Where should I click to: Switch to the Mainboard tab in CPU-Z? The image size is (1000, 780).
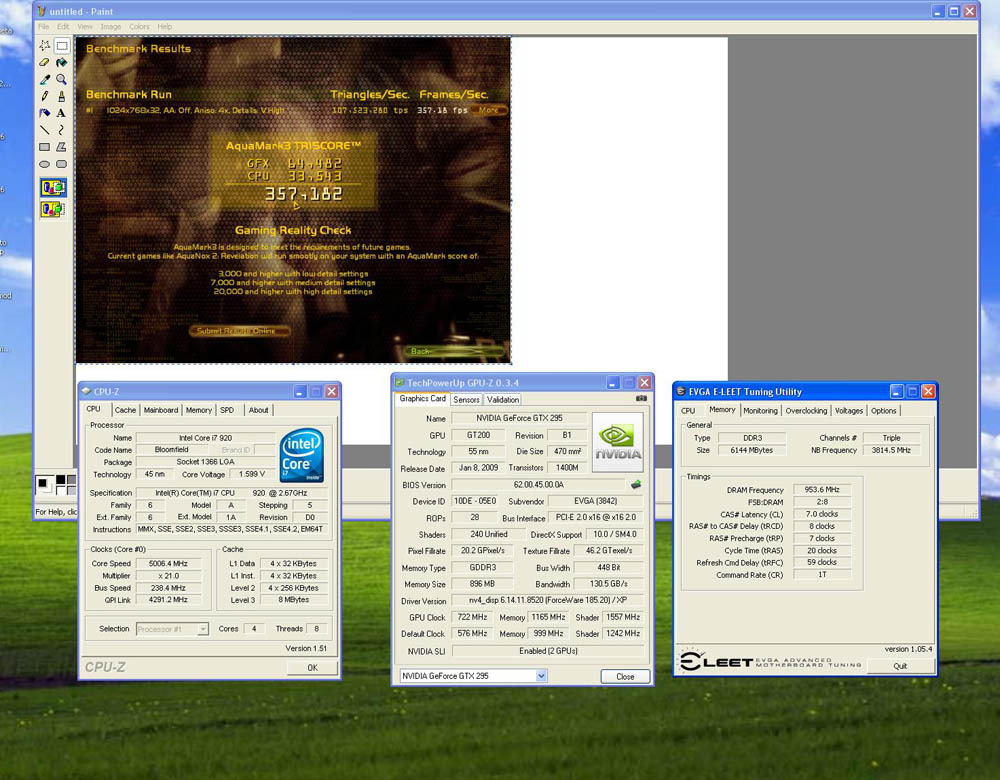coord(161,410)
